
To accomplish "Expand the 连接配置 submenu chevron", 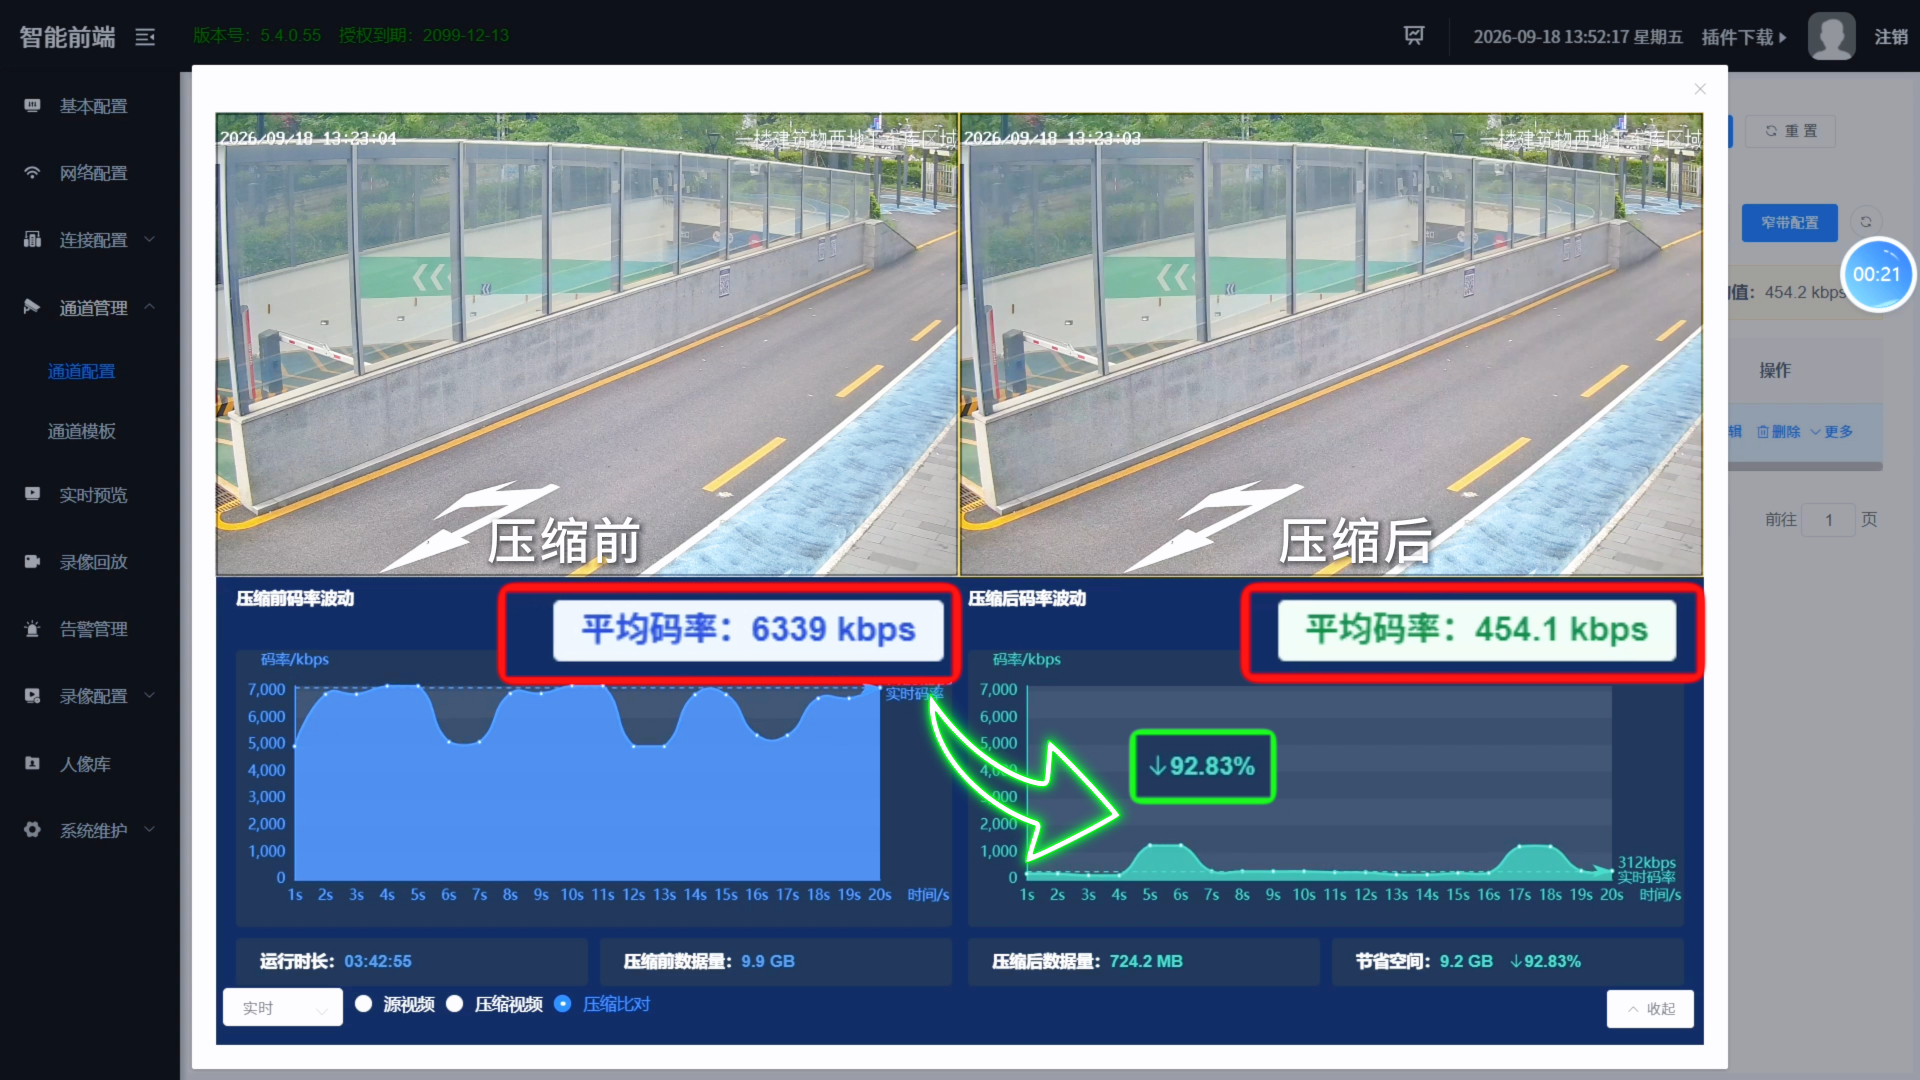I will (150, 239).
